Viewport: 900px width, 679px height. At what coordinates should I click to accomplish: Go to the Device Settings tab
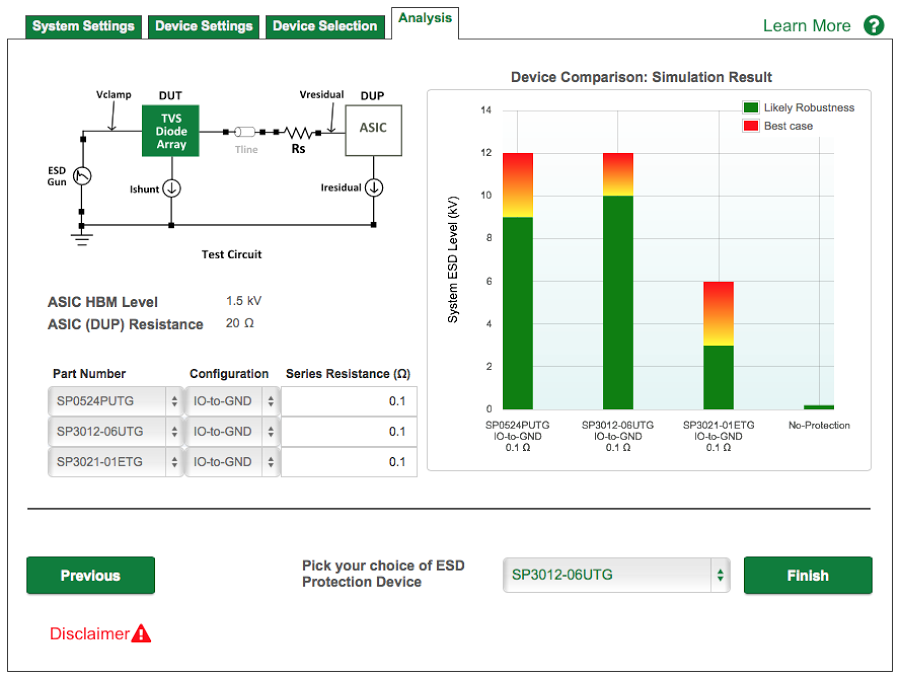pyautogui.click(x=204, y=26)
